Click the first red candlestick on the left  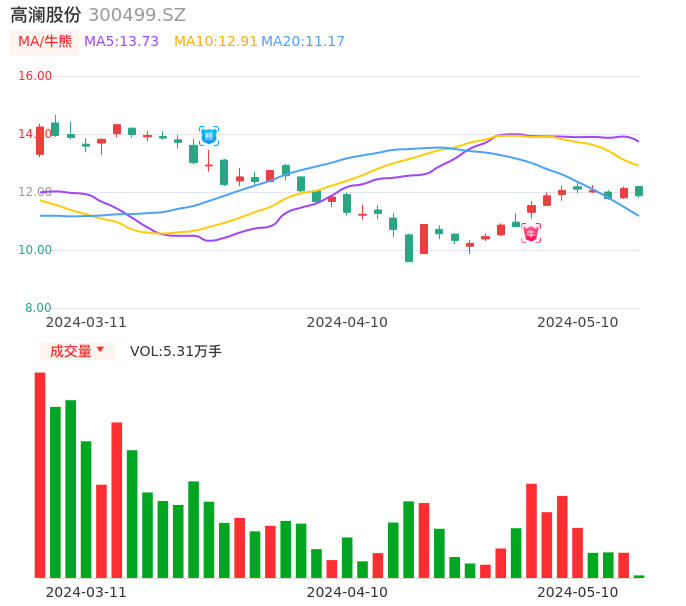click(40, 140)
